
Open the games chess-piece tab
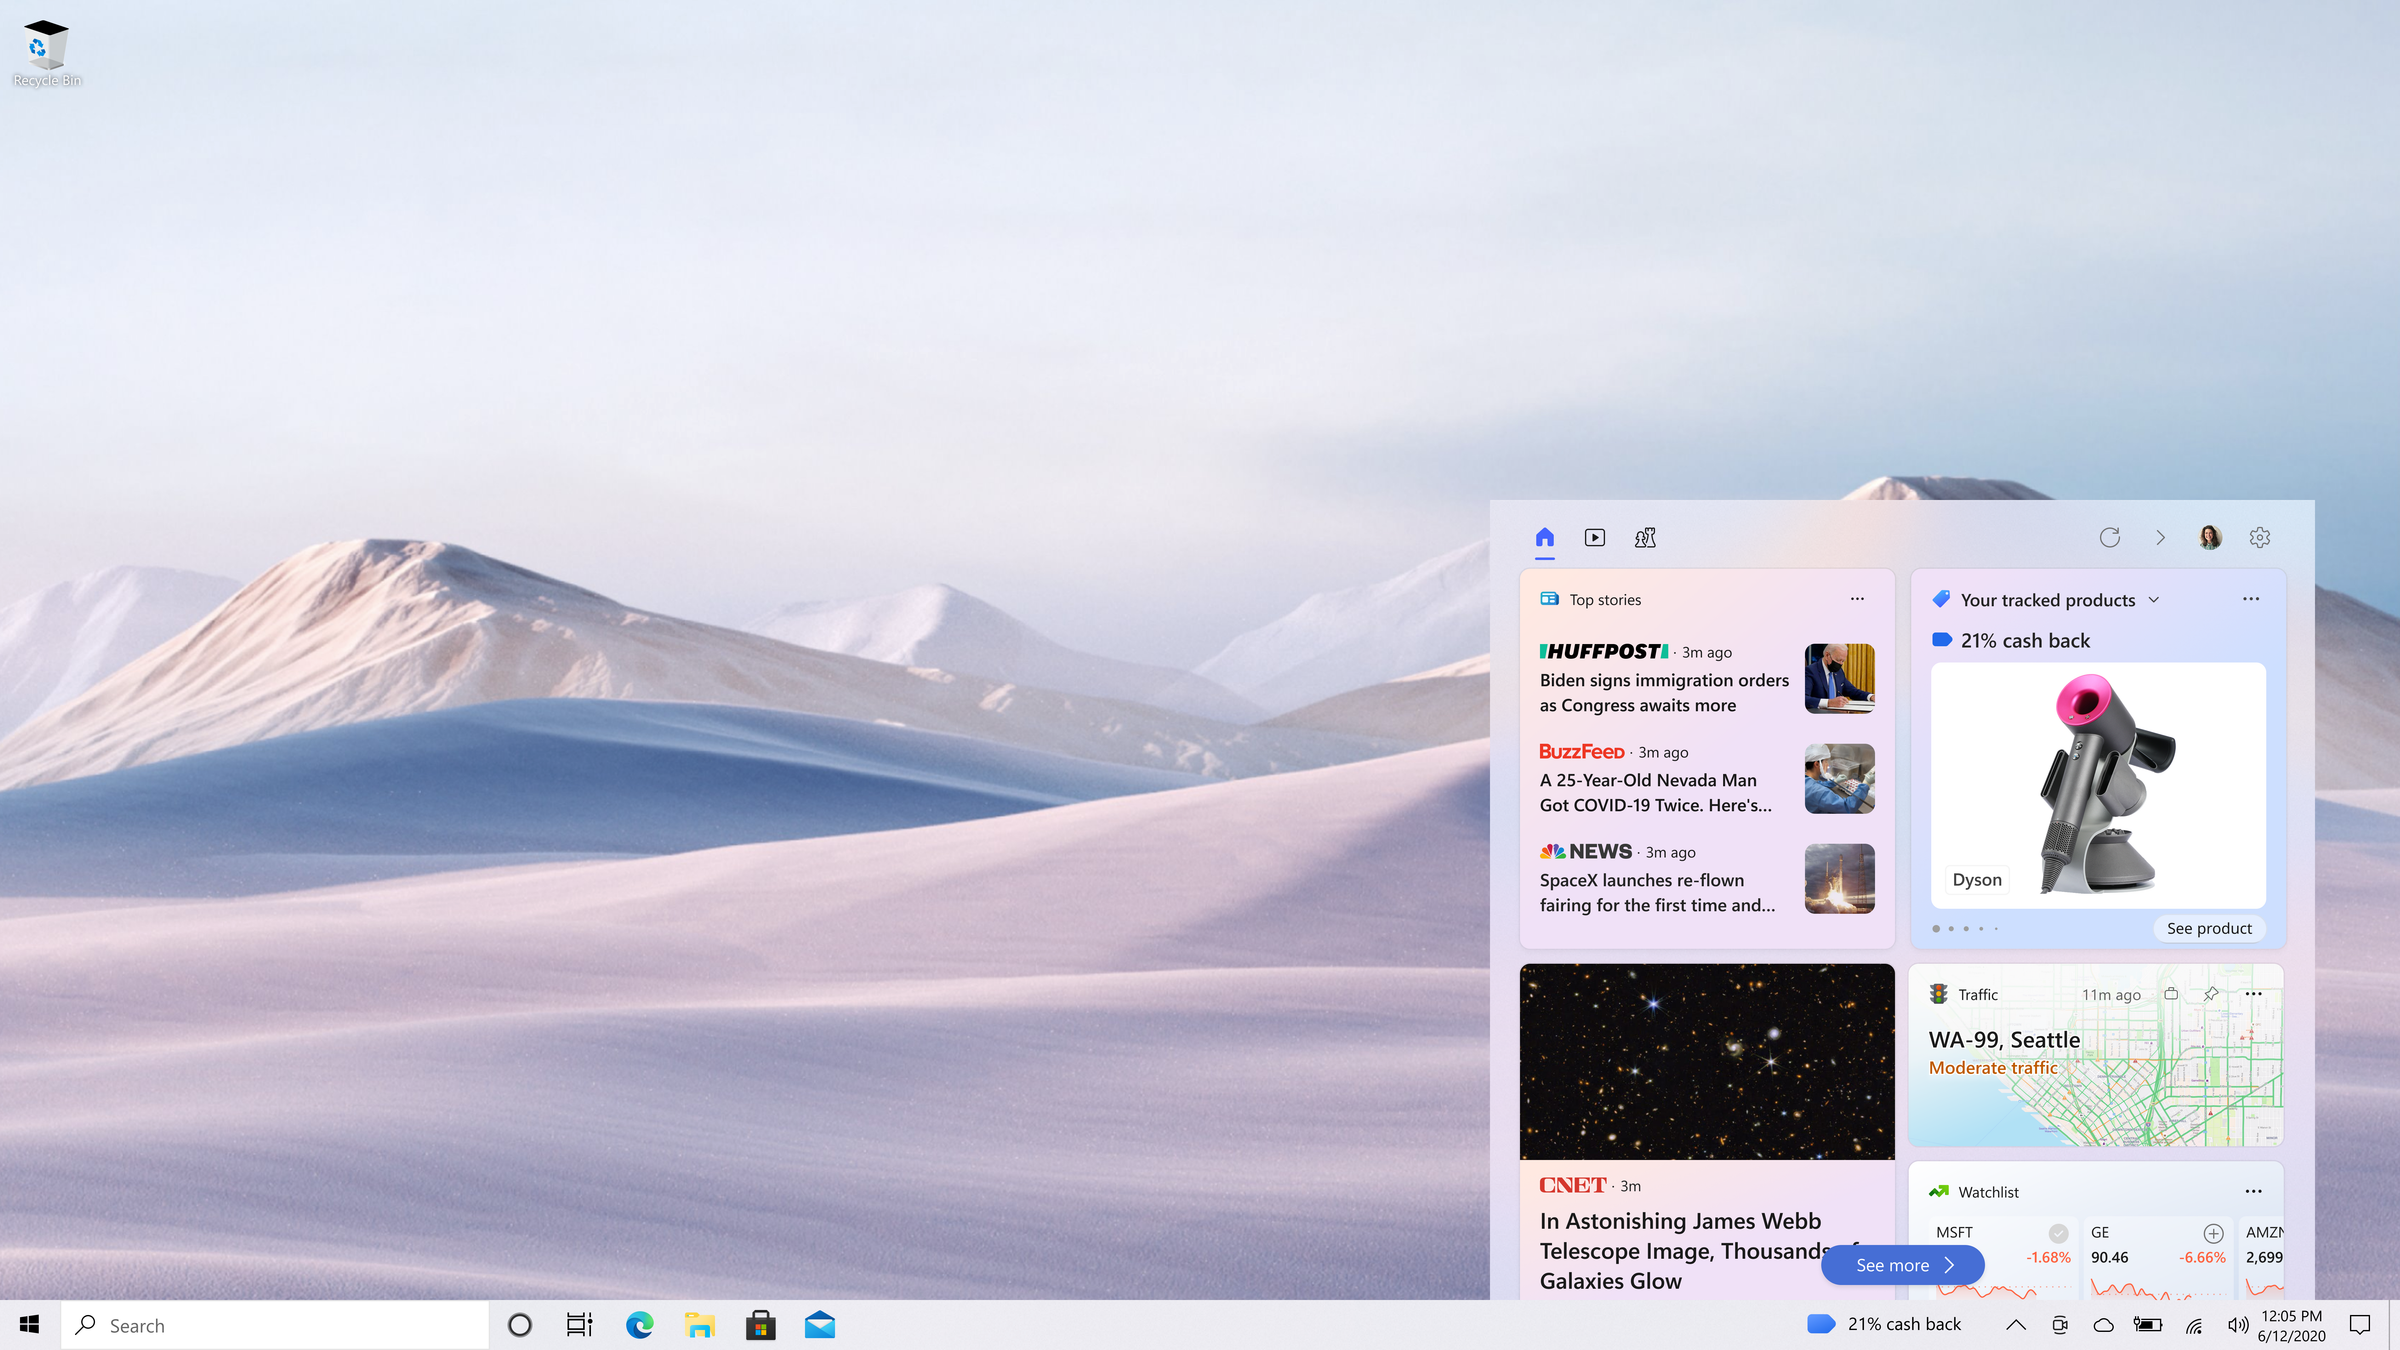click(1645, 538)
